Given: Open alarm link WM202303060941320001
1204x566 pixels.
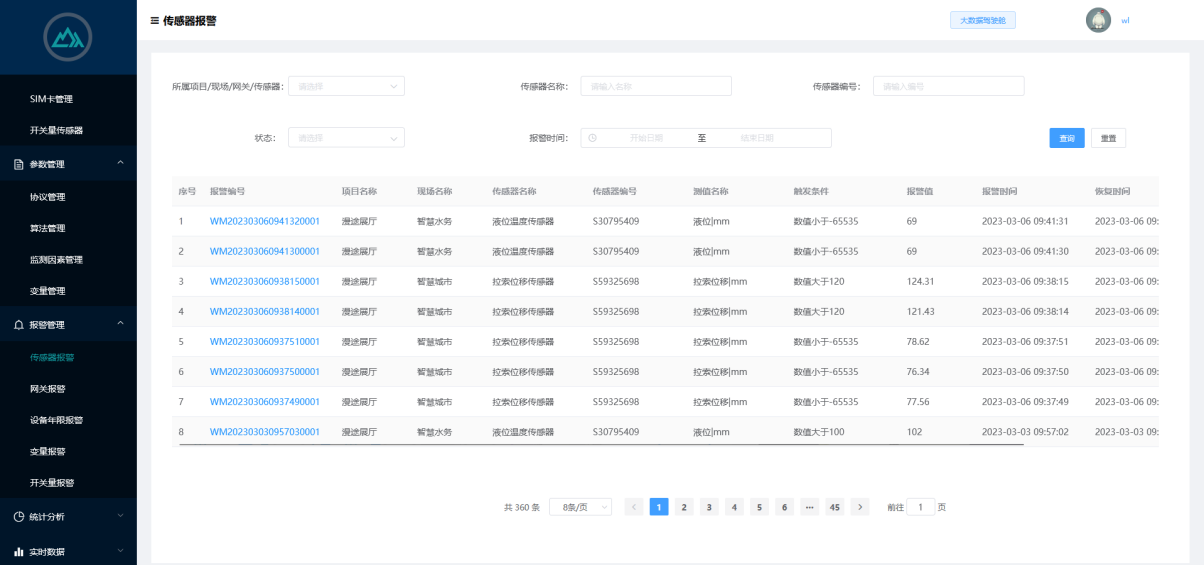Looking at the screenshot, I should (x=264, y=221).
